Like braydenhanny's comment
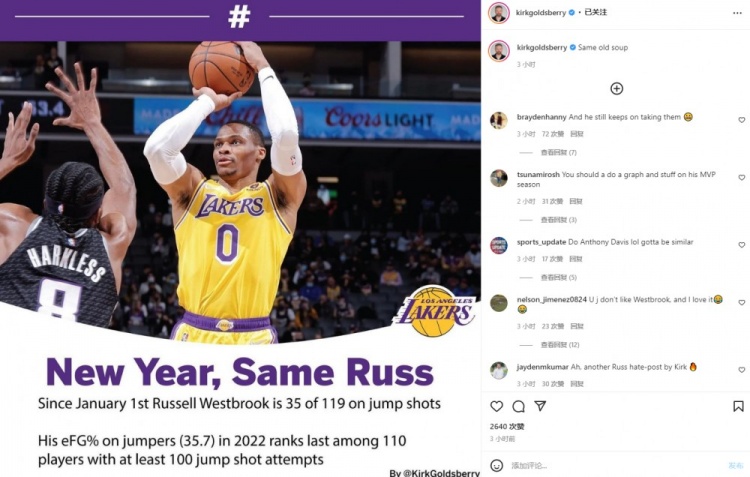Image resolution: width=750 pixels, height=477 pixels. [x=741, y=120]
